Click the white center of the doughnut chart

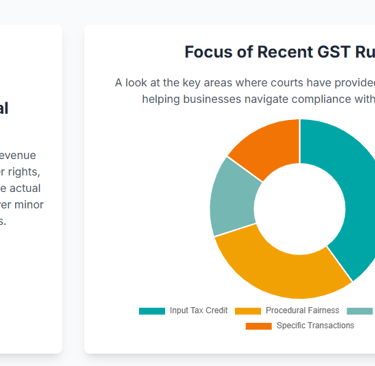[300, 209]
